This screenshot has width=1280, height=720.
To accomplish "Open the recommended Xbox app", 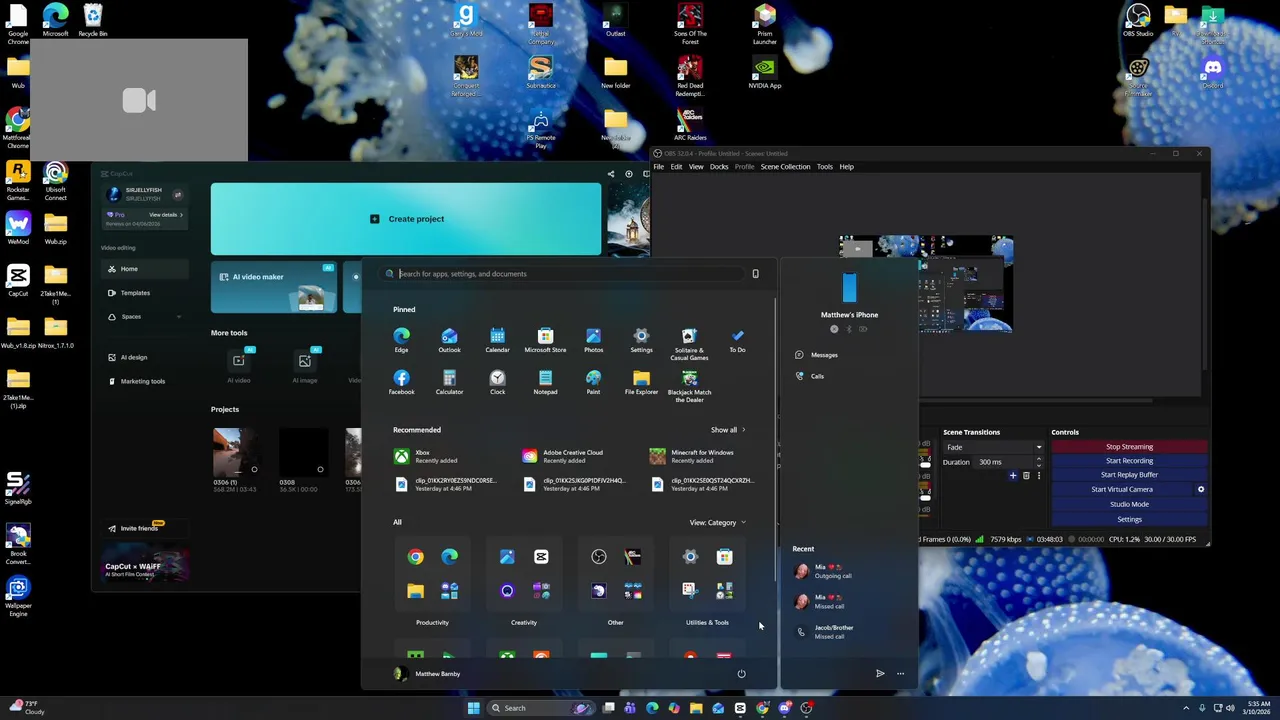I will pyautogui.click(x=426, y=456).
